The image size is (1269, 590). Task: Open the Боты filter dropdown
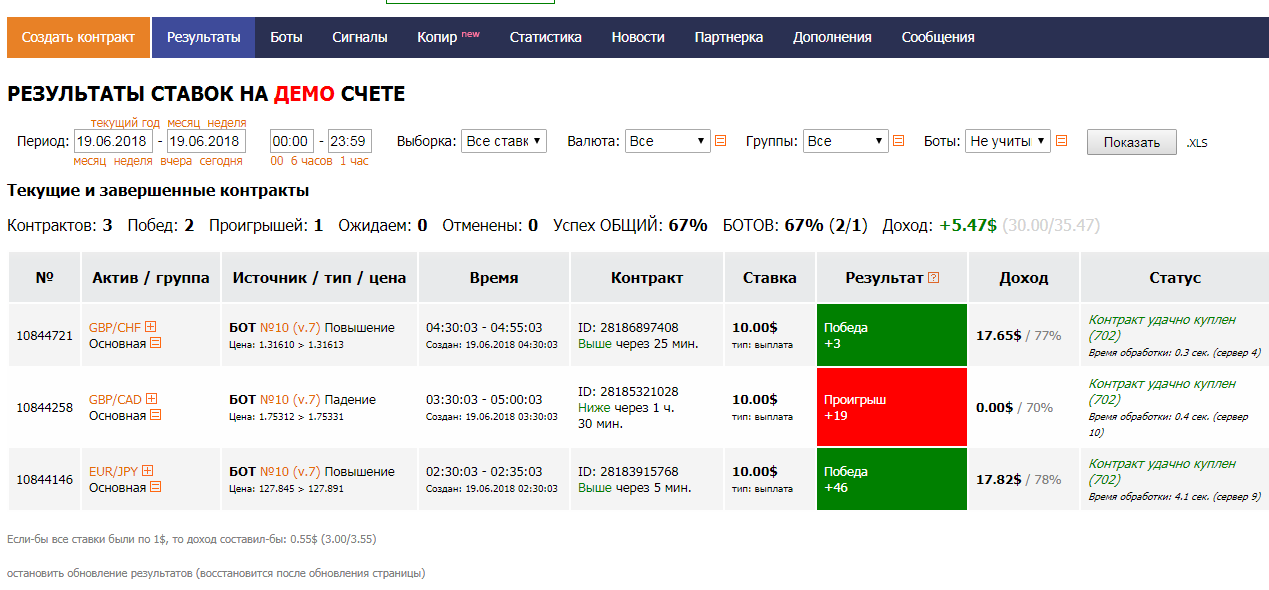[x=1008, y=141]
